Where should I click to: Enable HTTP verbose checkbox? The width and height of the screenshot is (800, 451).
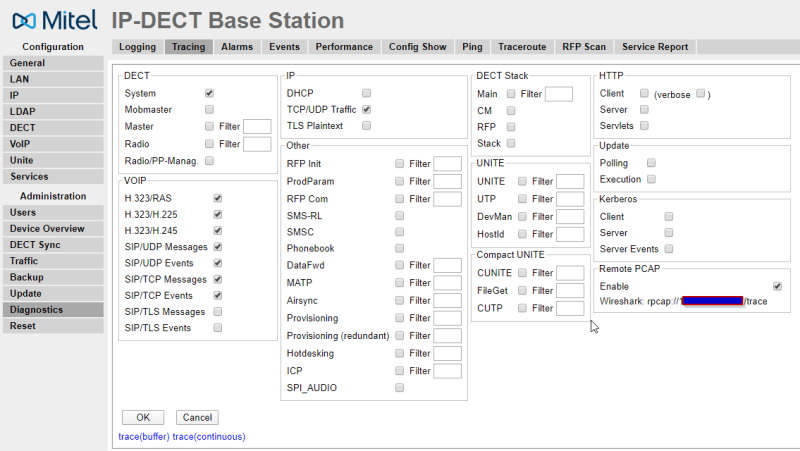[x=701, y=93]
